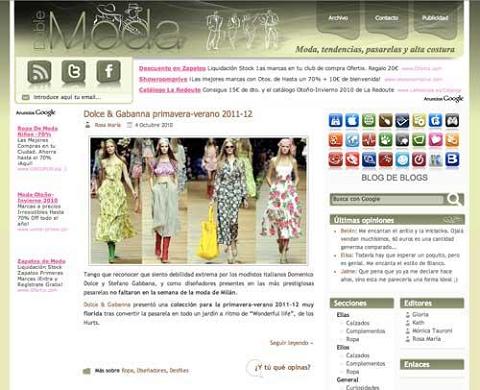Click the light blue smiley face blog icon
The width and height of the screenshot is (480, 390).
point(402,160)
